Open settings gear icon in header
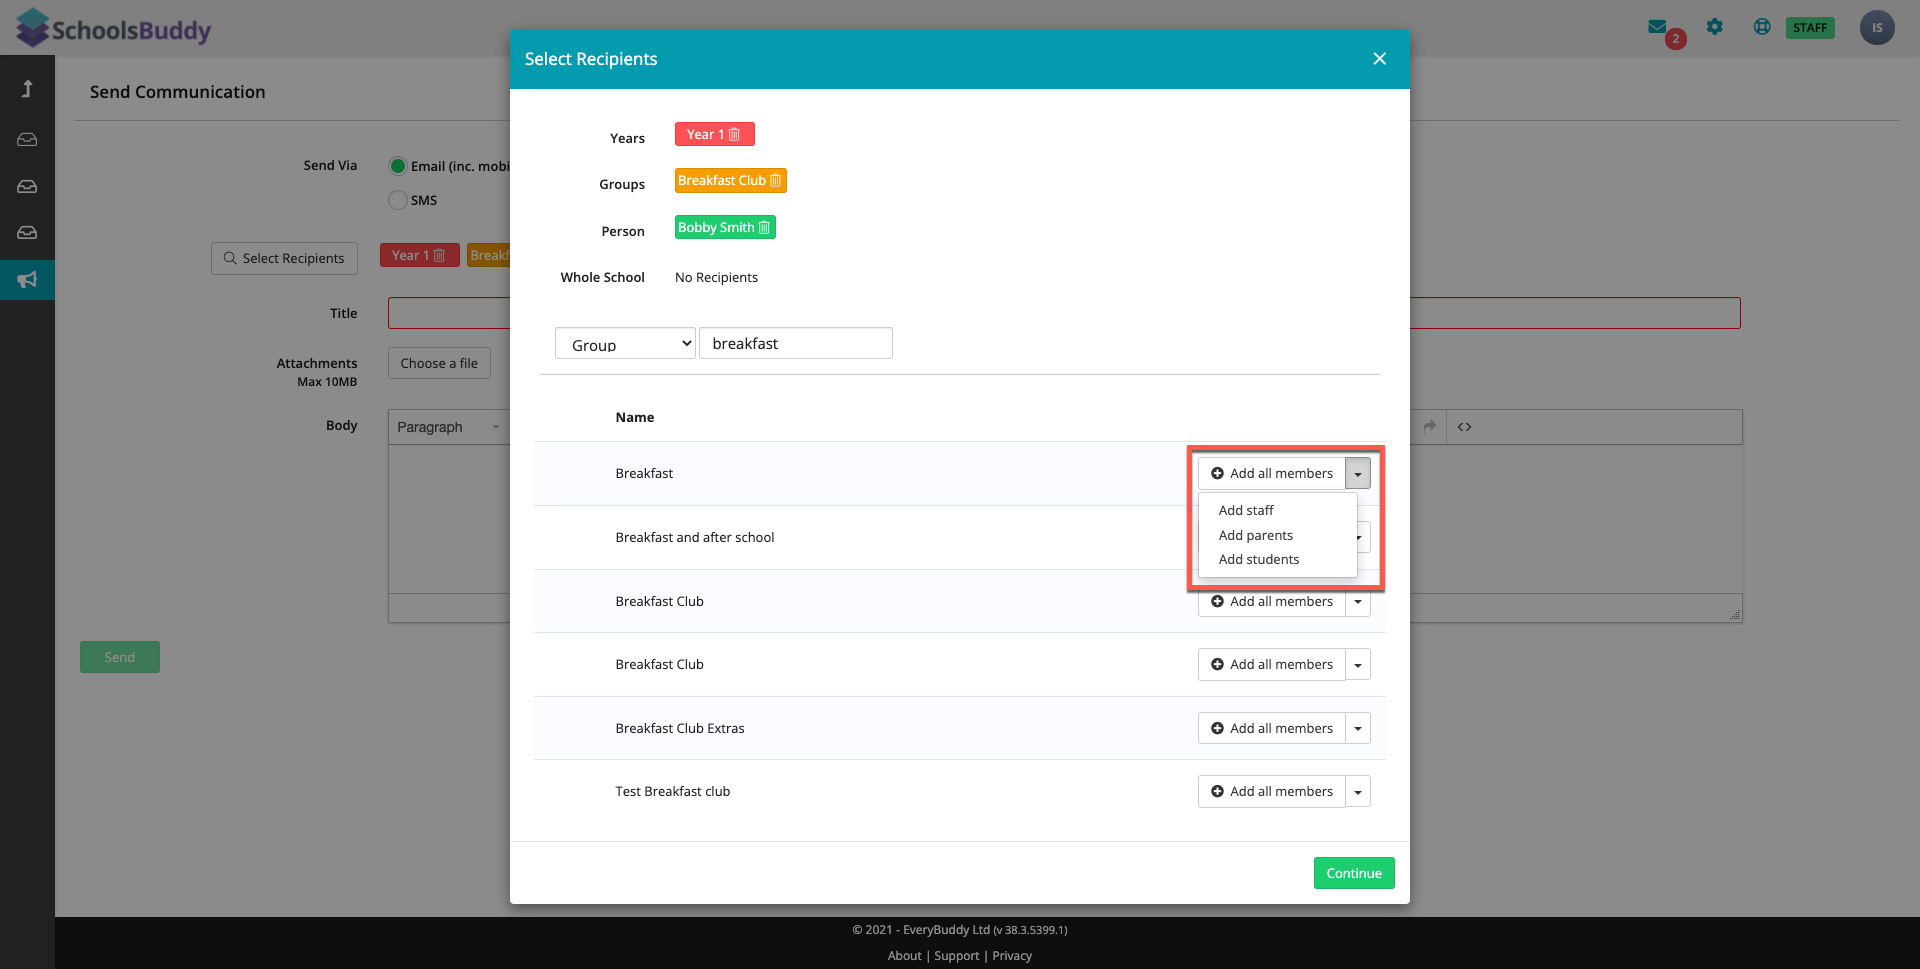The height and width of the screenshot is (969, 1920). (1715, 27)
